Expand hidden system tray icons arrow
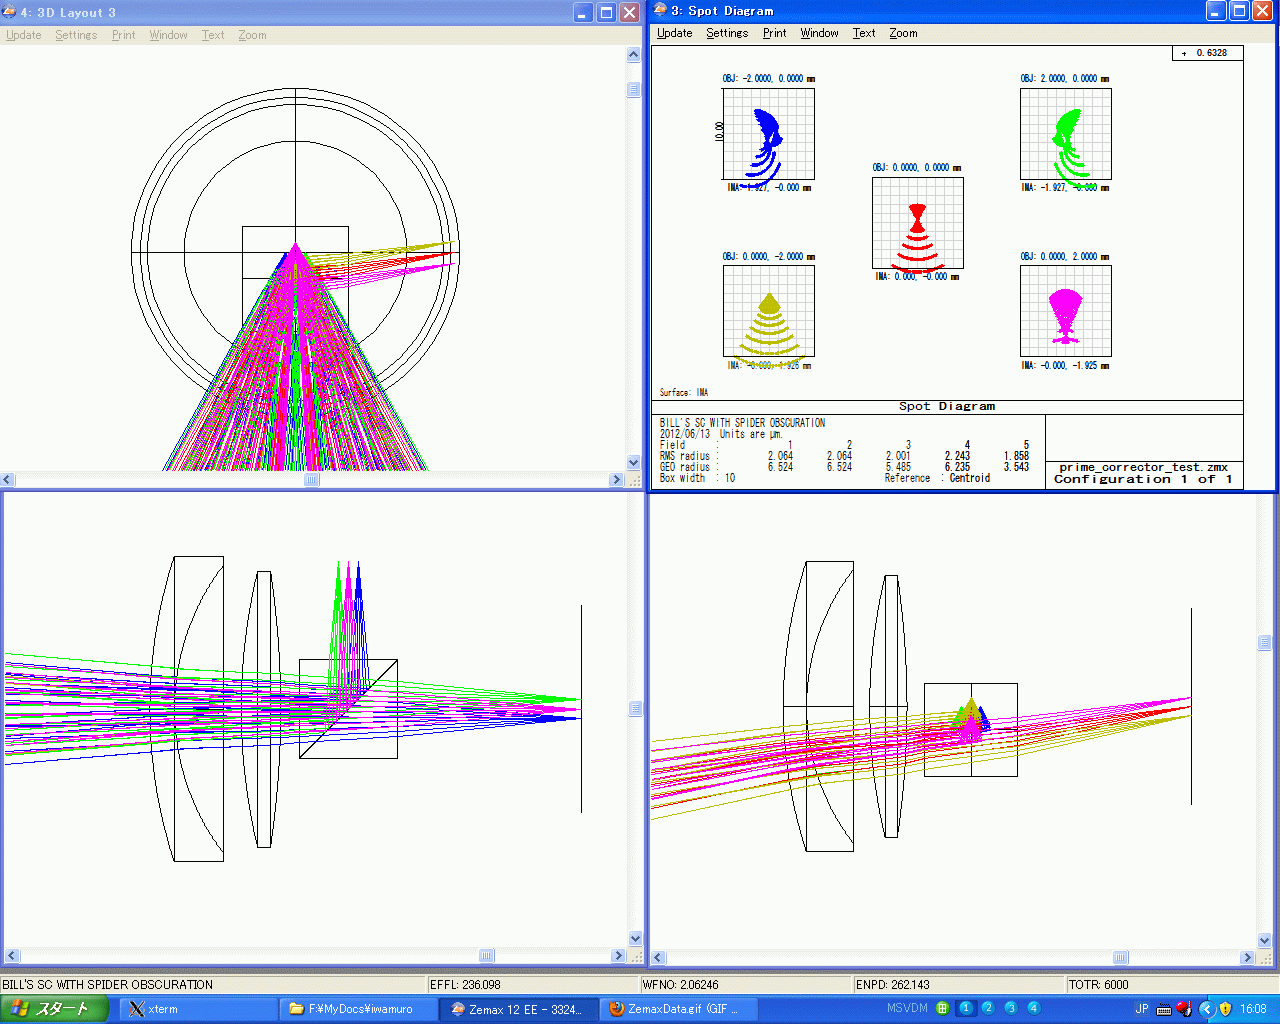The height and width of the screenshot is (1024, 1280). (x=1207, y=1009)
